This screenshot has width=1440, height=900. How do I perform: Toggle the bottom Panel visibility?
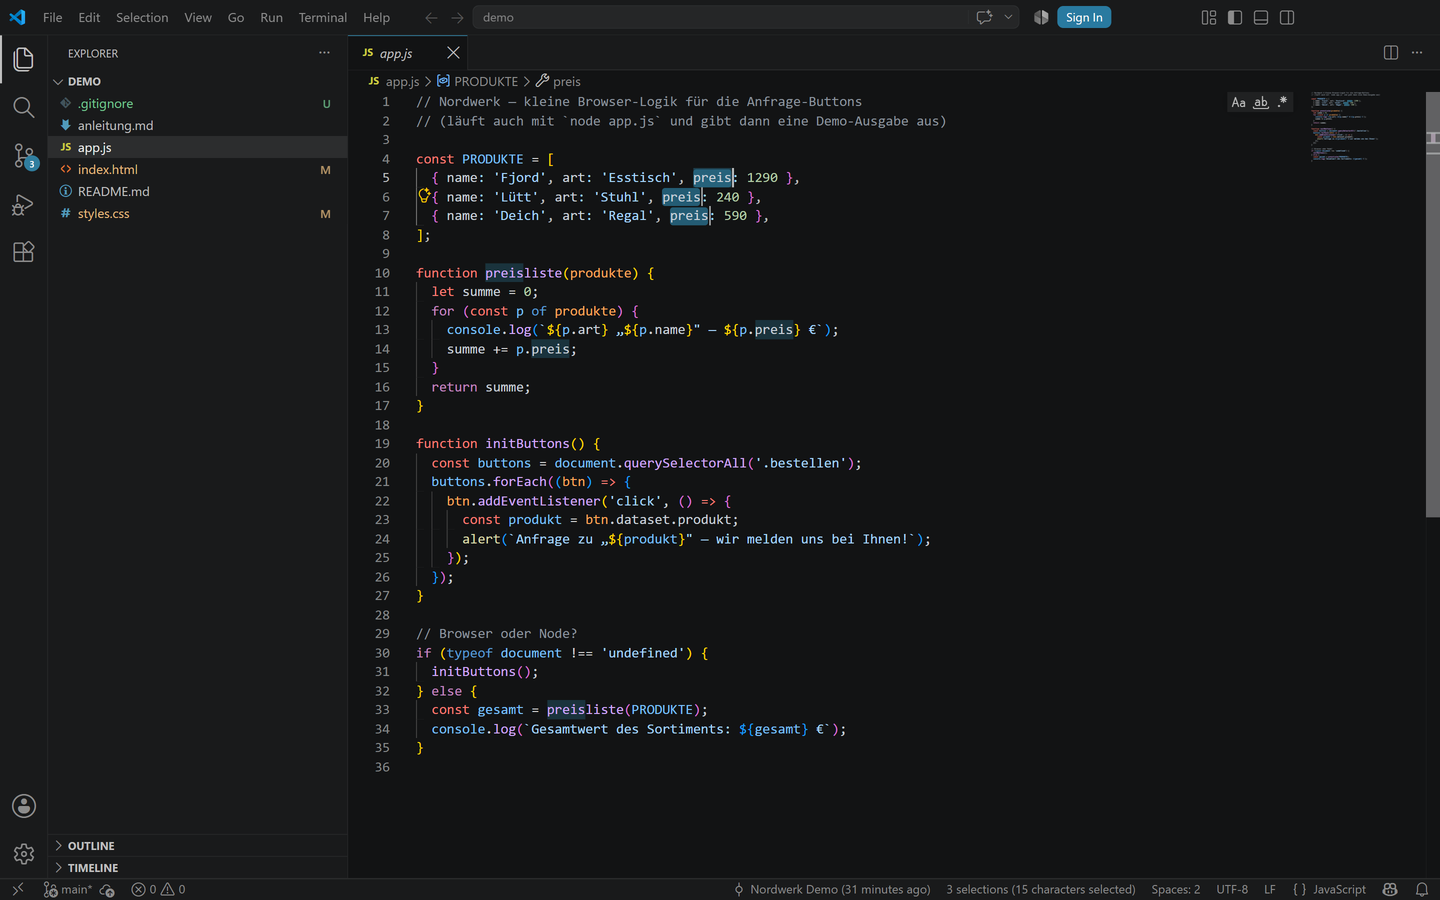click(1261, 17)
